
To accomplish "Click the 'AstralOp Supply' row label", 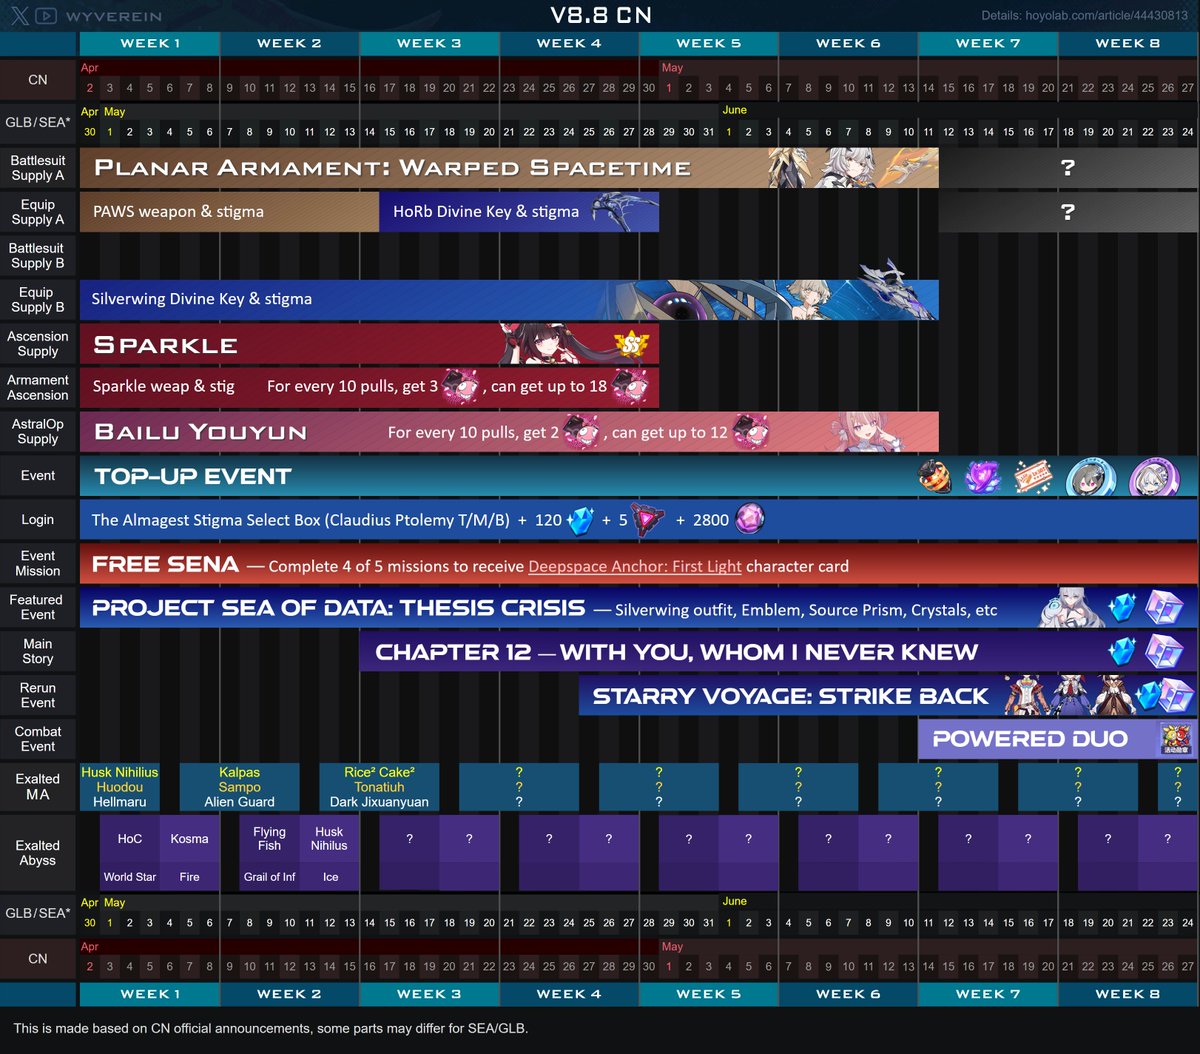I will pos(38,431).
